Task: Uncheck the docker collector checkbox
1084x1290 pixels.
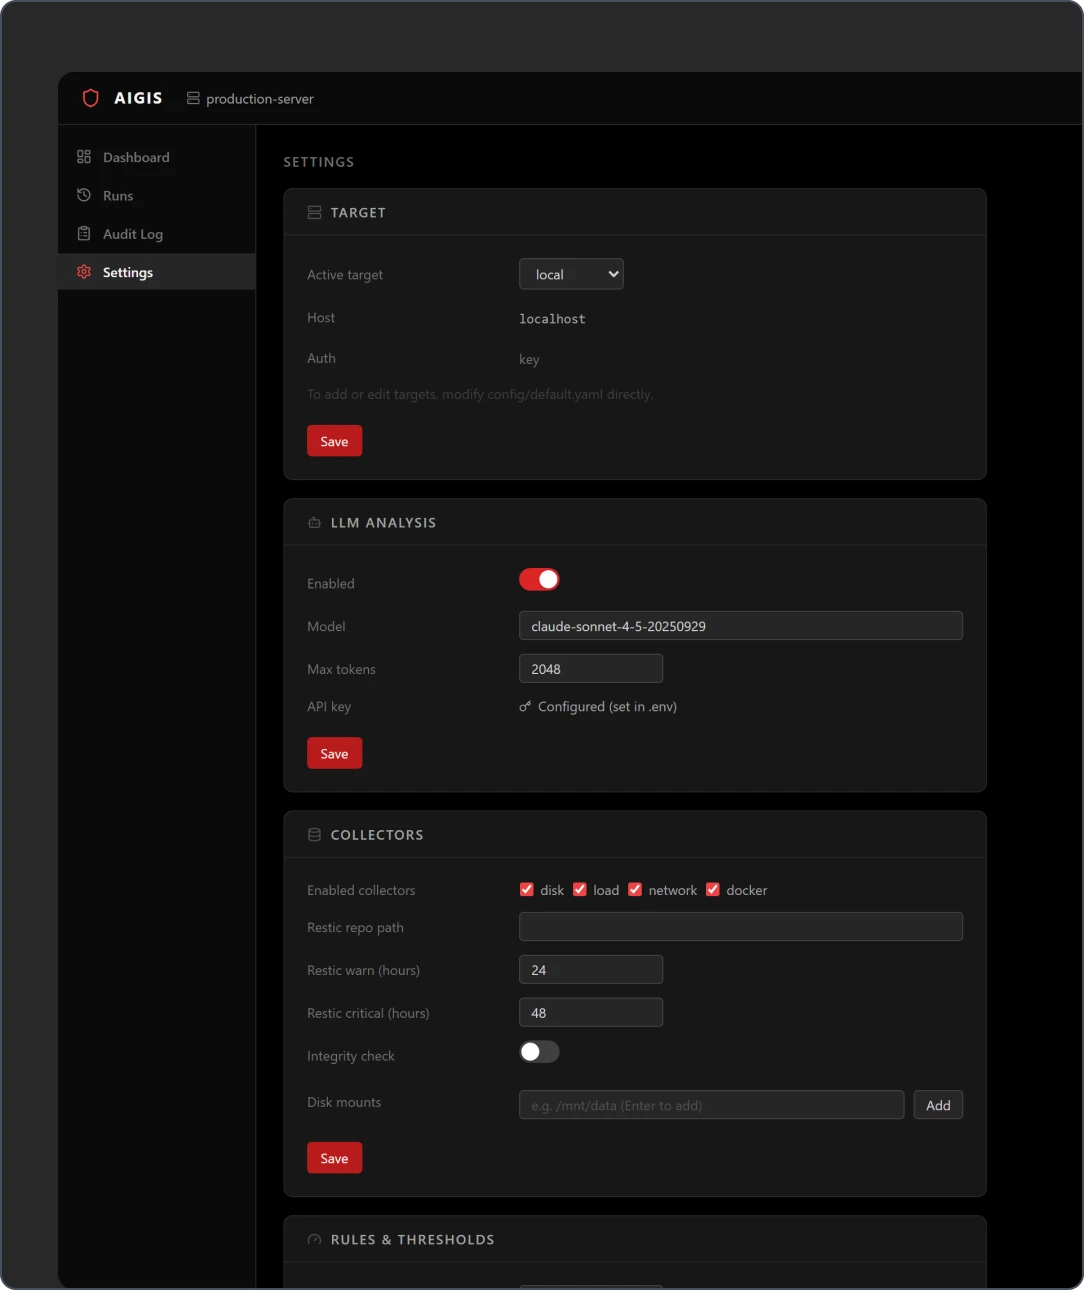Action: 713,889
